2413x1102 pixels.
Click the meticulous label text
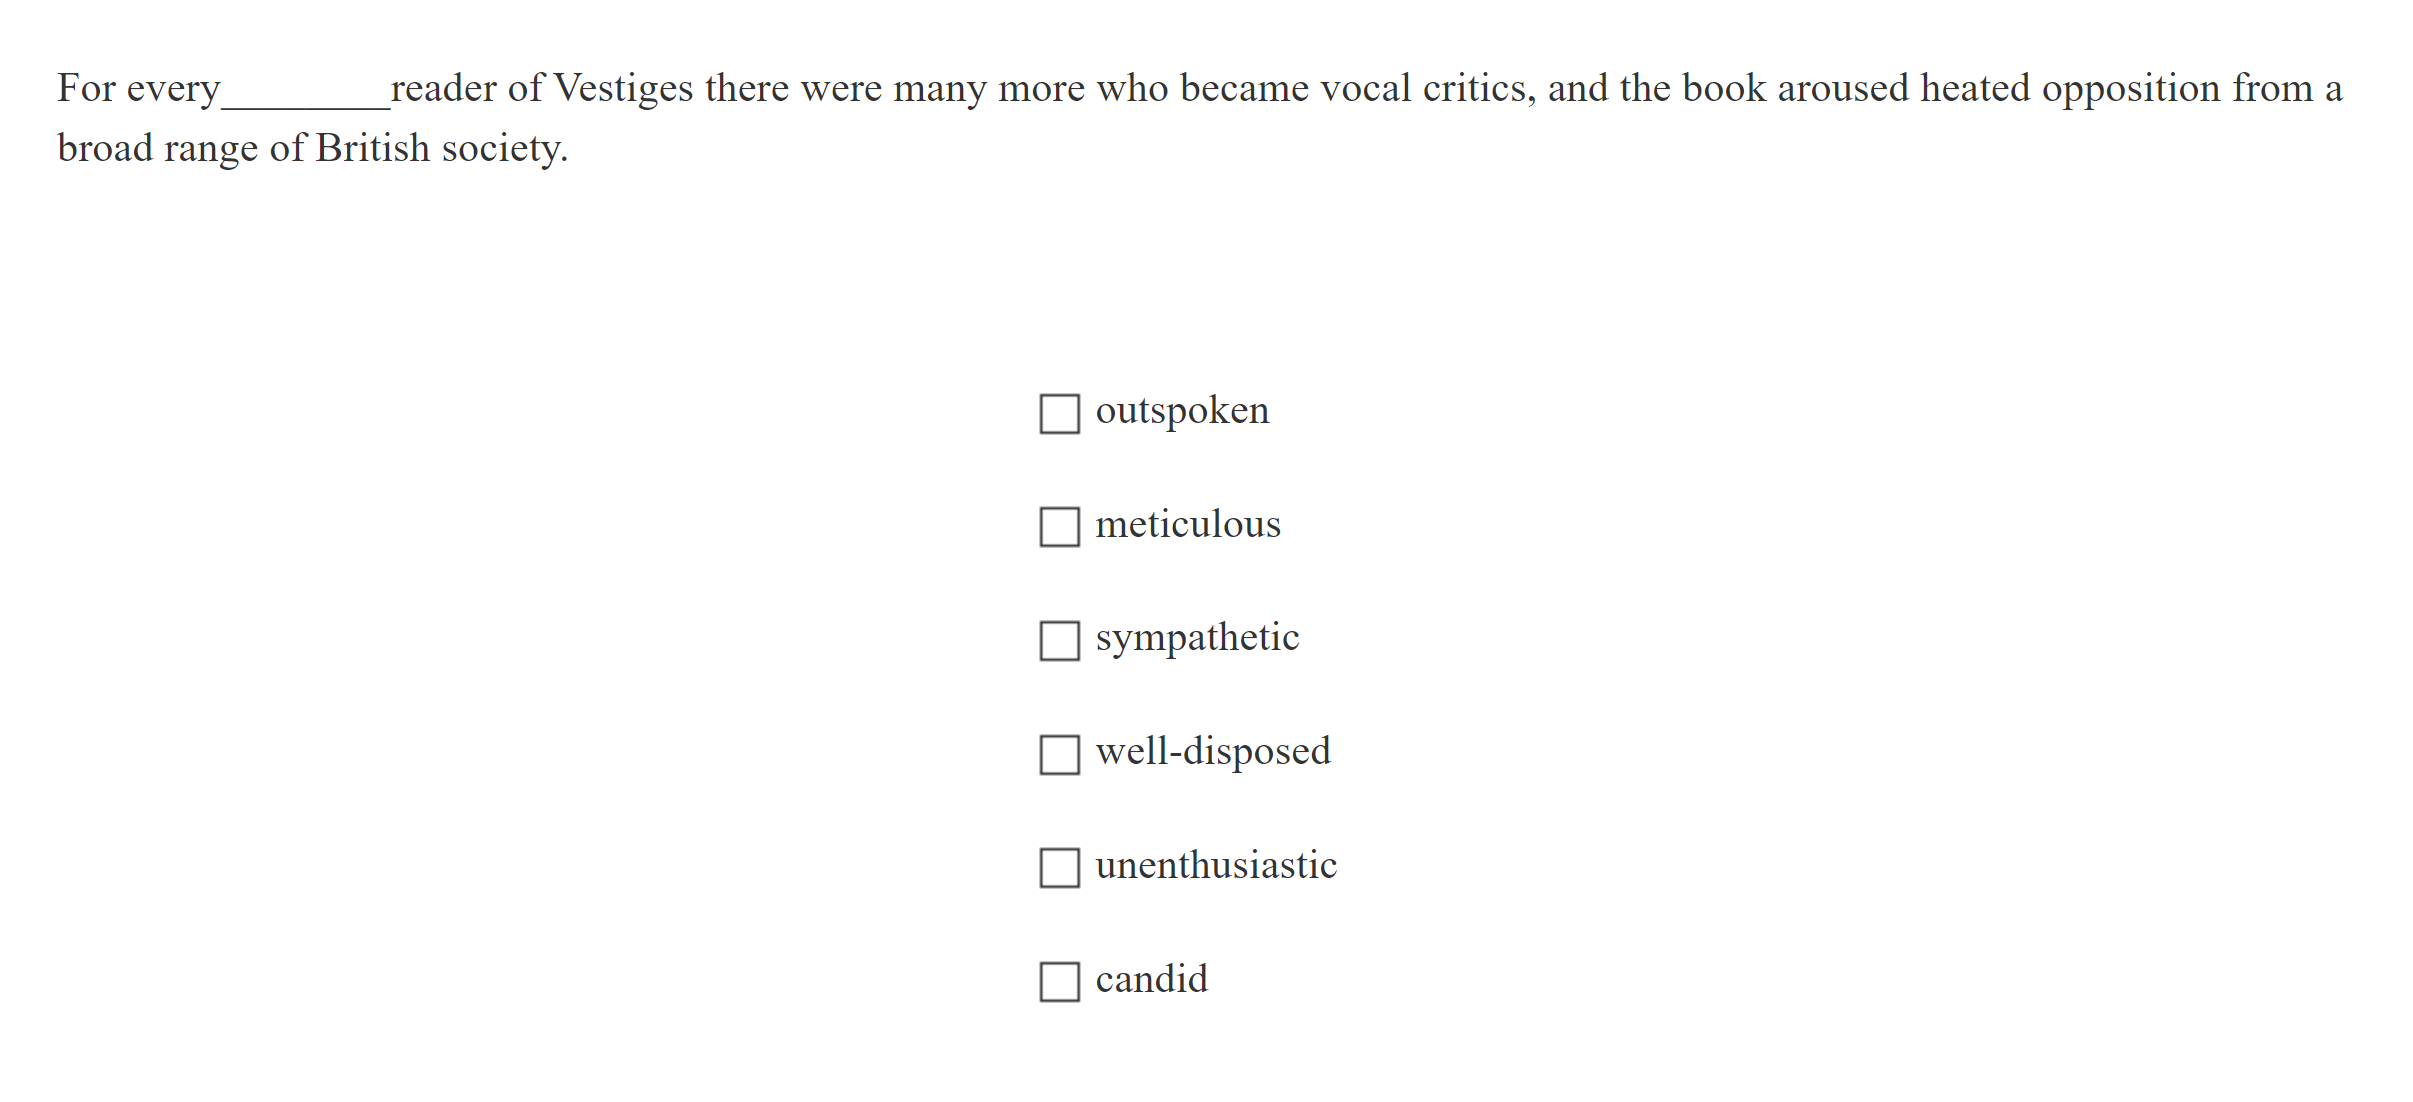coord(1187,525)
